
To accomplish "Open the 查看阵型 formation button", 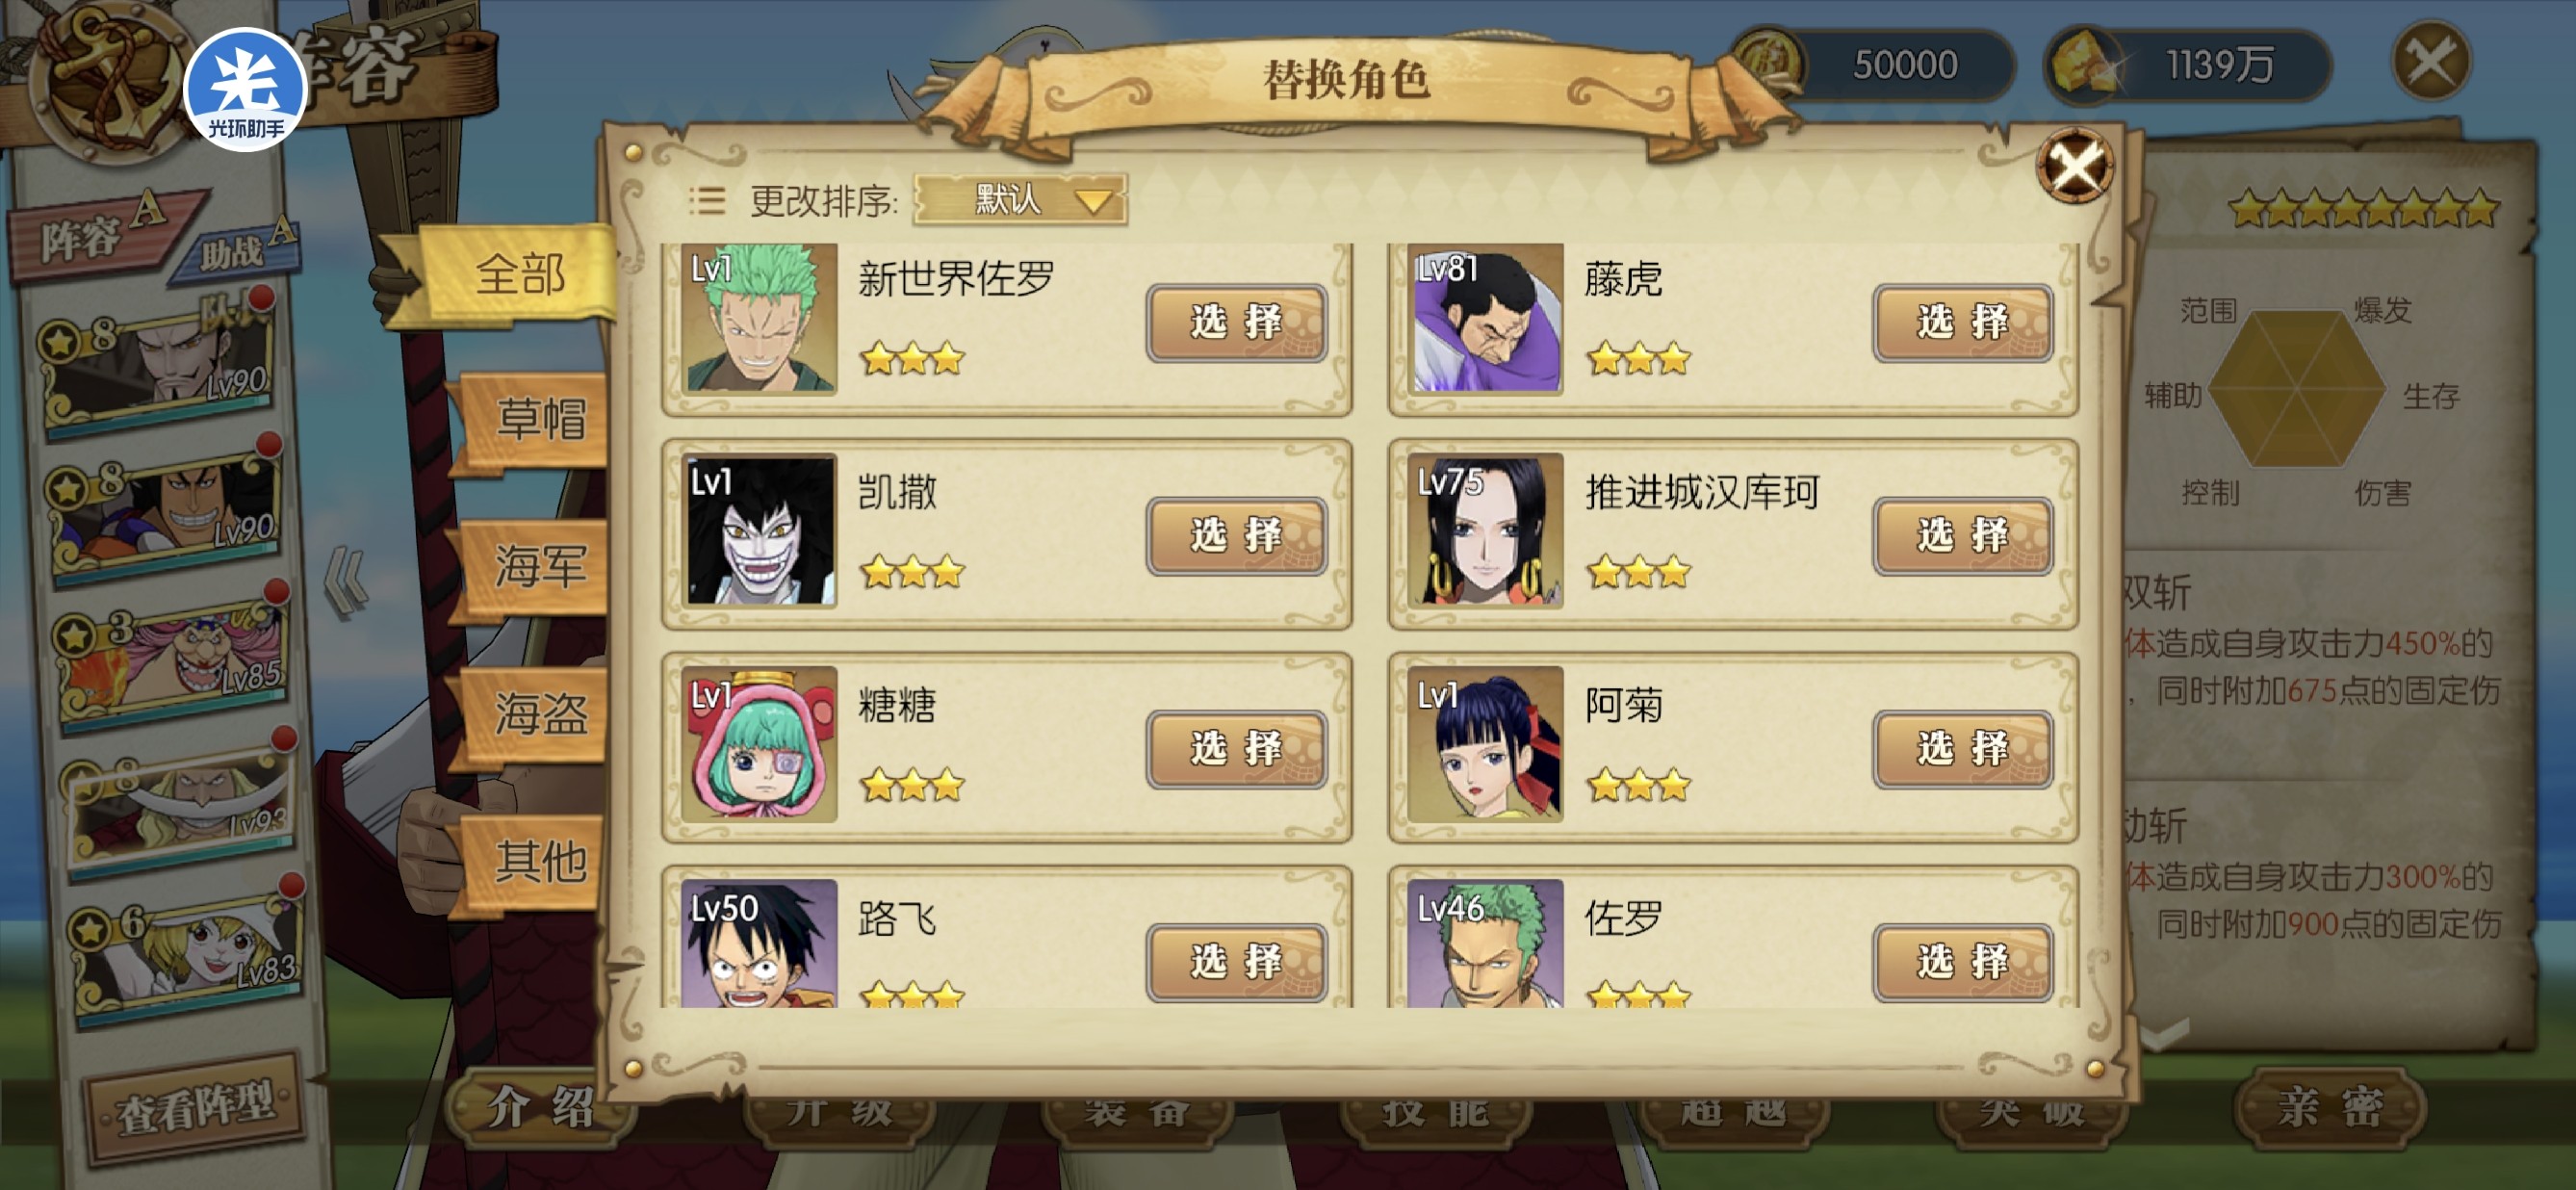I will pyautogui.click(x=194, y=1107).
